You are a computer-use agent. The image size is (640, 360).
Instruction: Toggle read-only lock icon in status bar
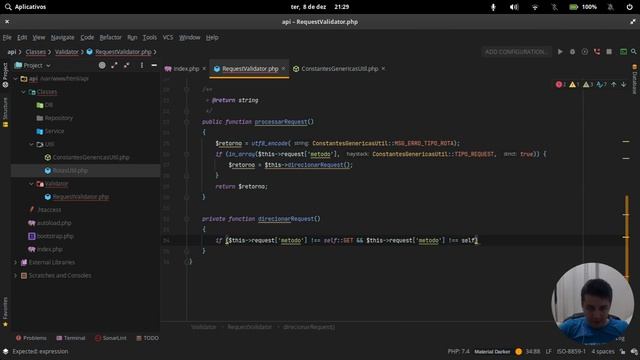tap(622, 351)
